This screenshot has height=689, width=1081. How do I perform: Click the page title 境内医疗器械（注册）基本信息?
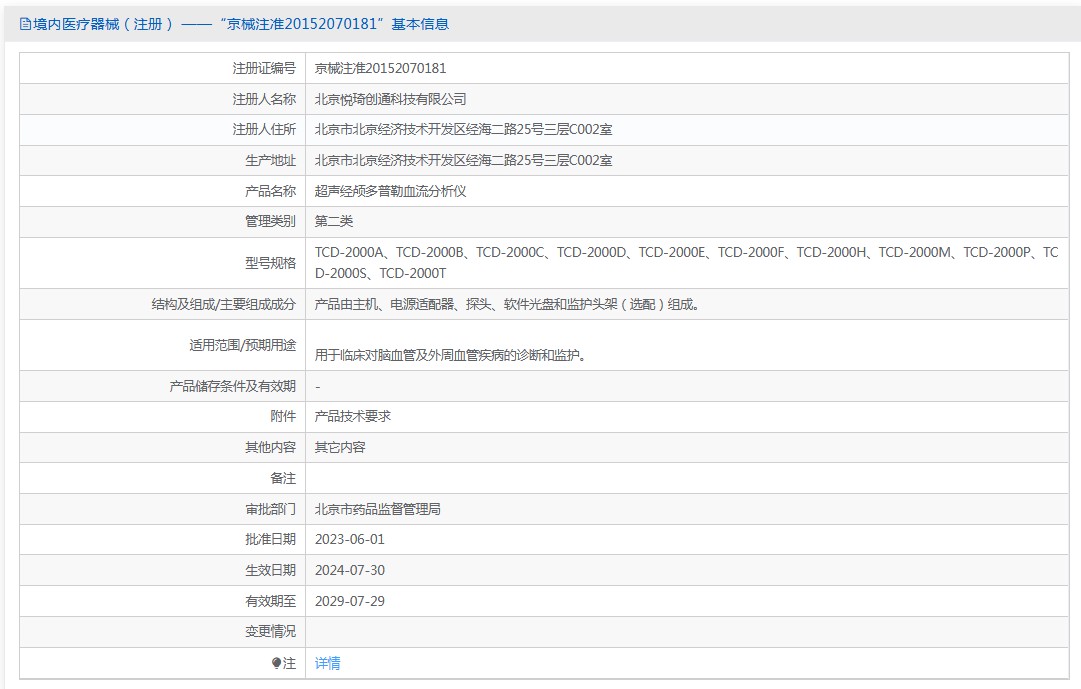[x=241, y=24]
